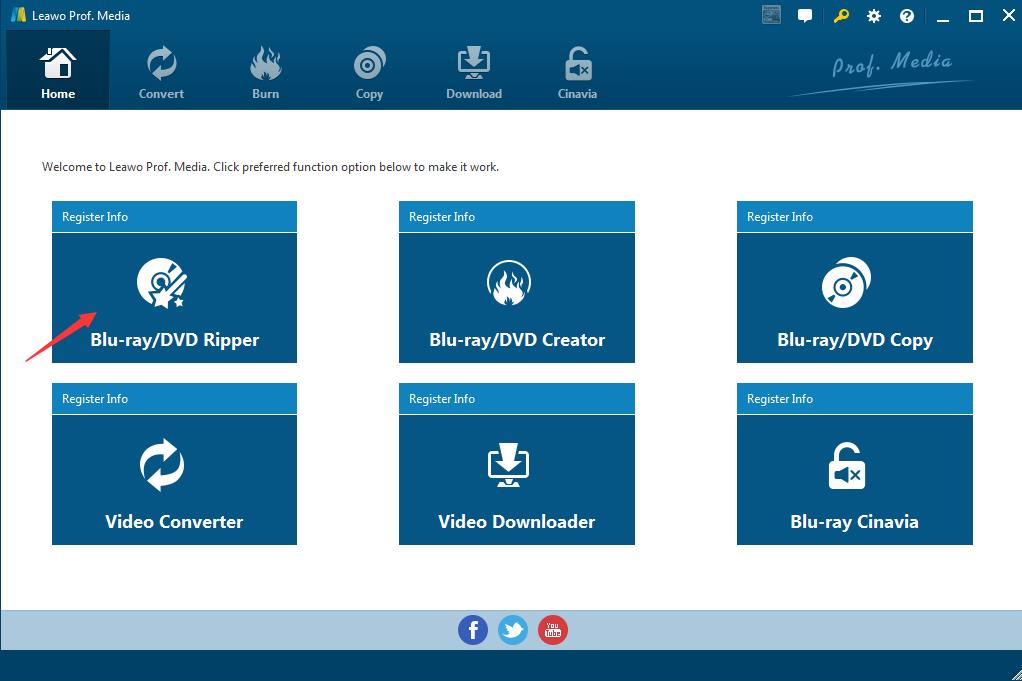This screenshot has width=1022, height=681.
Task: Go to the Copy tab
Action: coord(369,72)
